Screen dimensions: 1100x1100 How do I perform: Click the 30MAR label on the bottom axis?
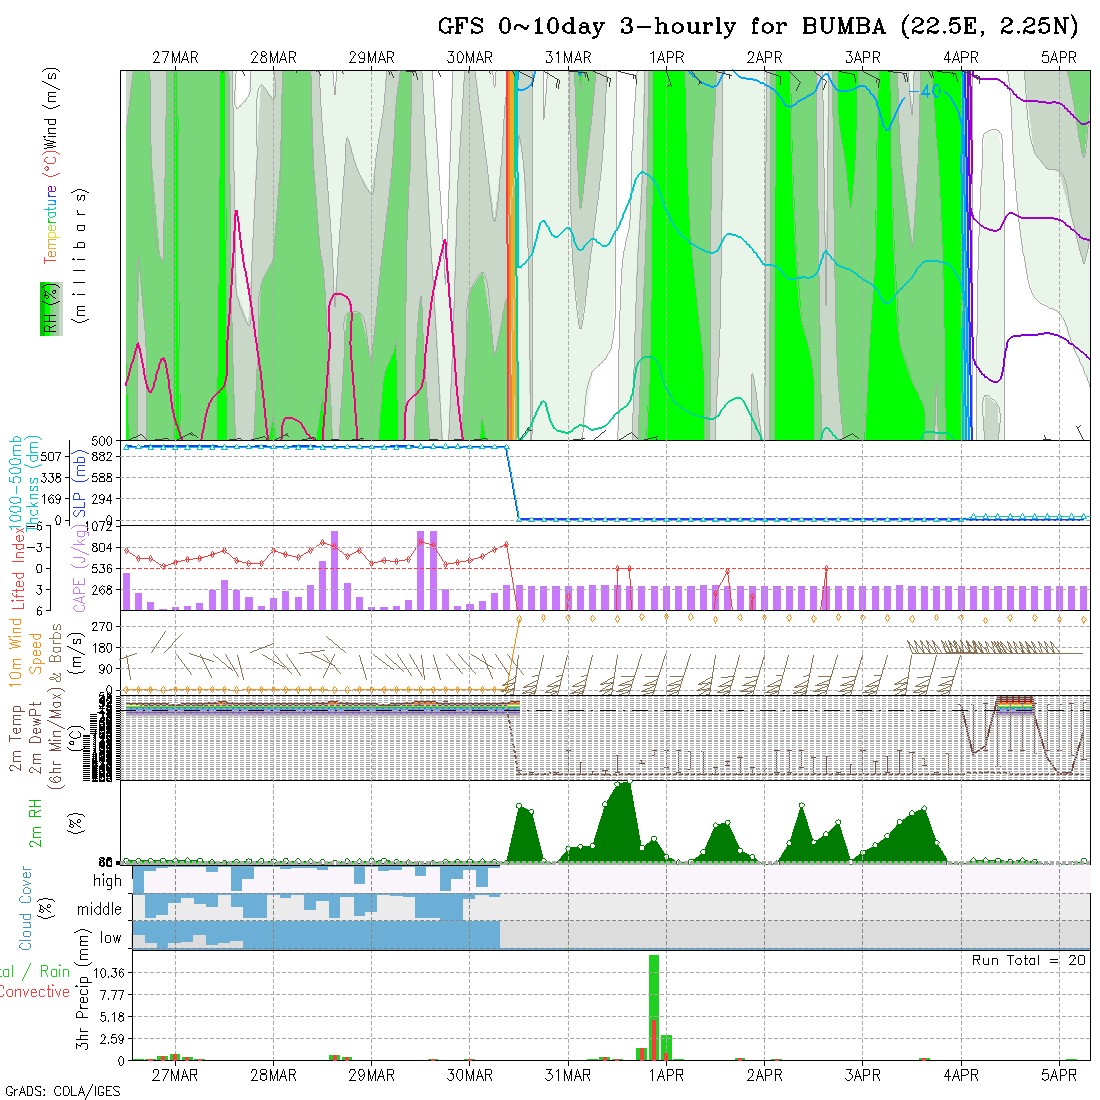(x=470, y=1075)
